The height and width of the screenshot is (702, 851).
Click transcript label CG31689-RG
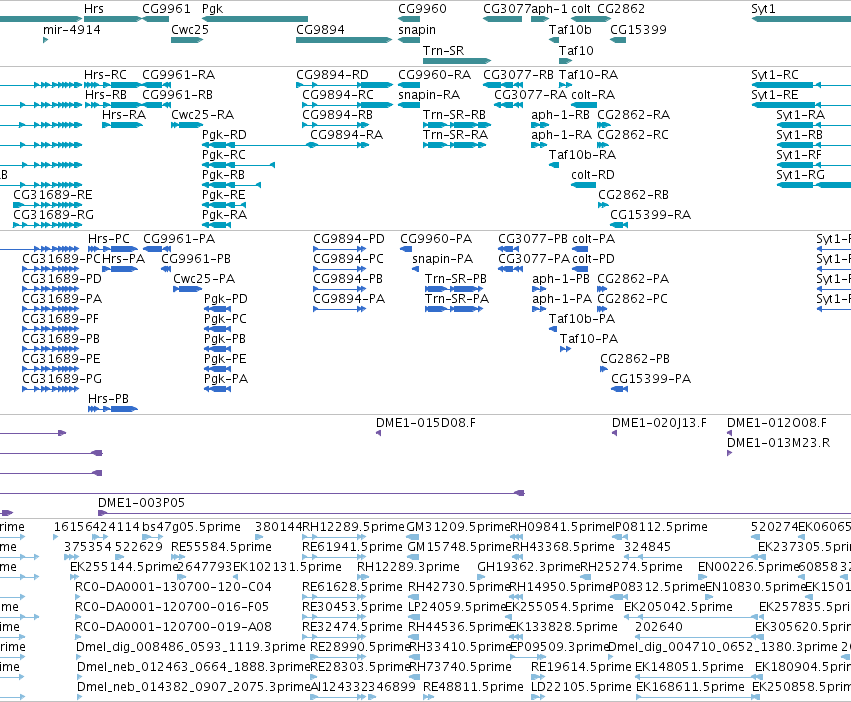pos(54,214)
